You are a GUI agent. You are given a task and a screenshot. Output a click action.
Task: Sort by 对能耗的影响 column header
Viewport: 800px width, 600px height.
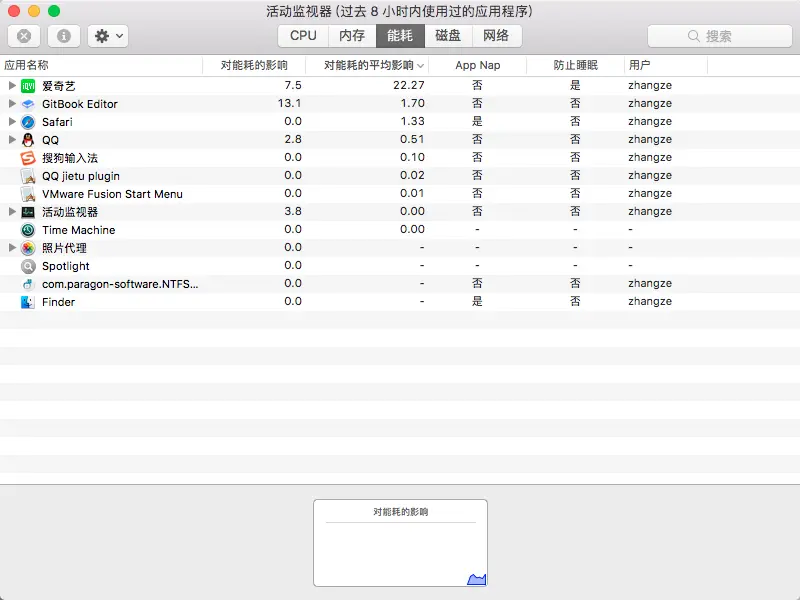pyautogui.click(x=254, y=65)
